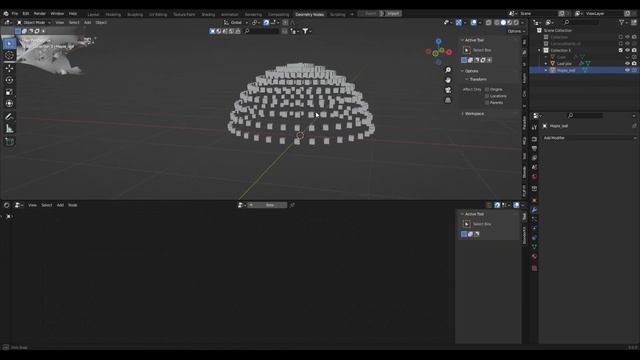Viewport: 640px width, 360px height.
Task: Click New node tree button
Action: click(269, 205)
